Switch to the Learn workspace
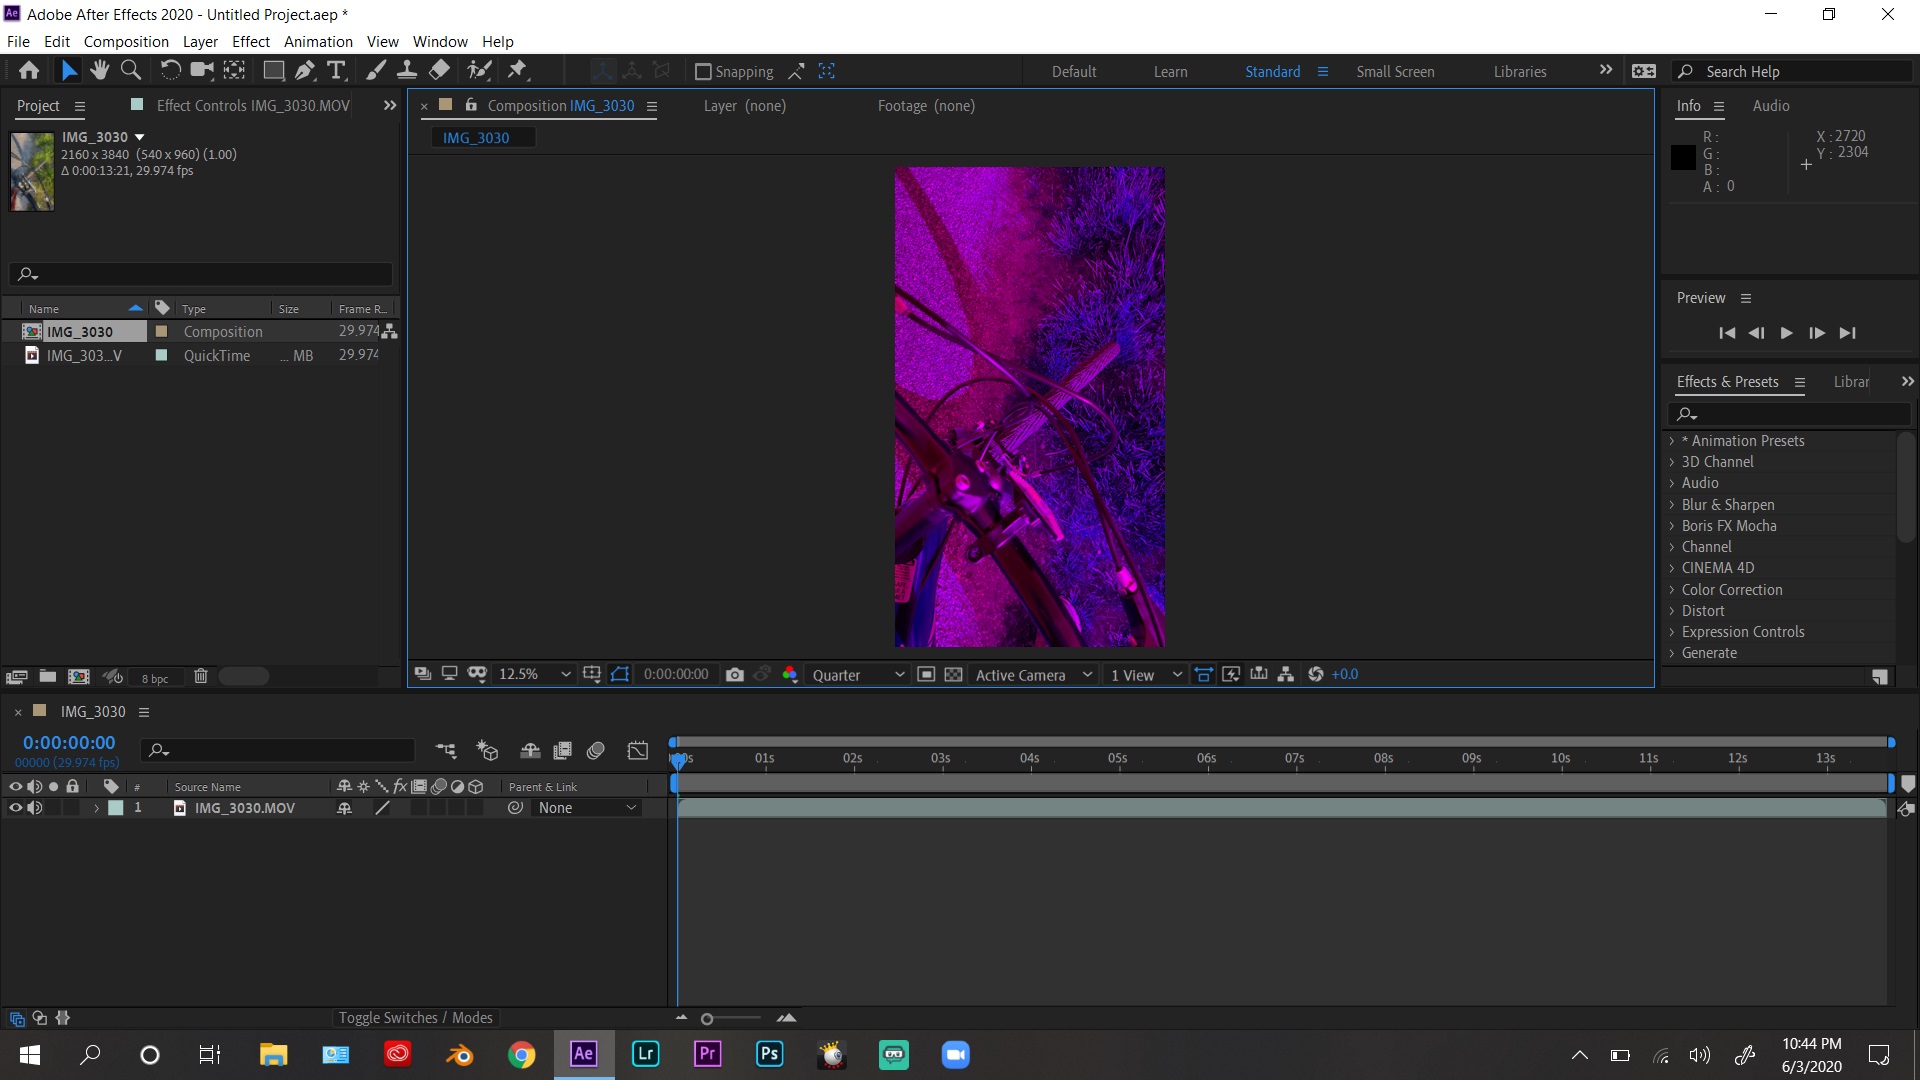 tap(1170, 72)
